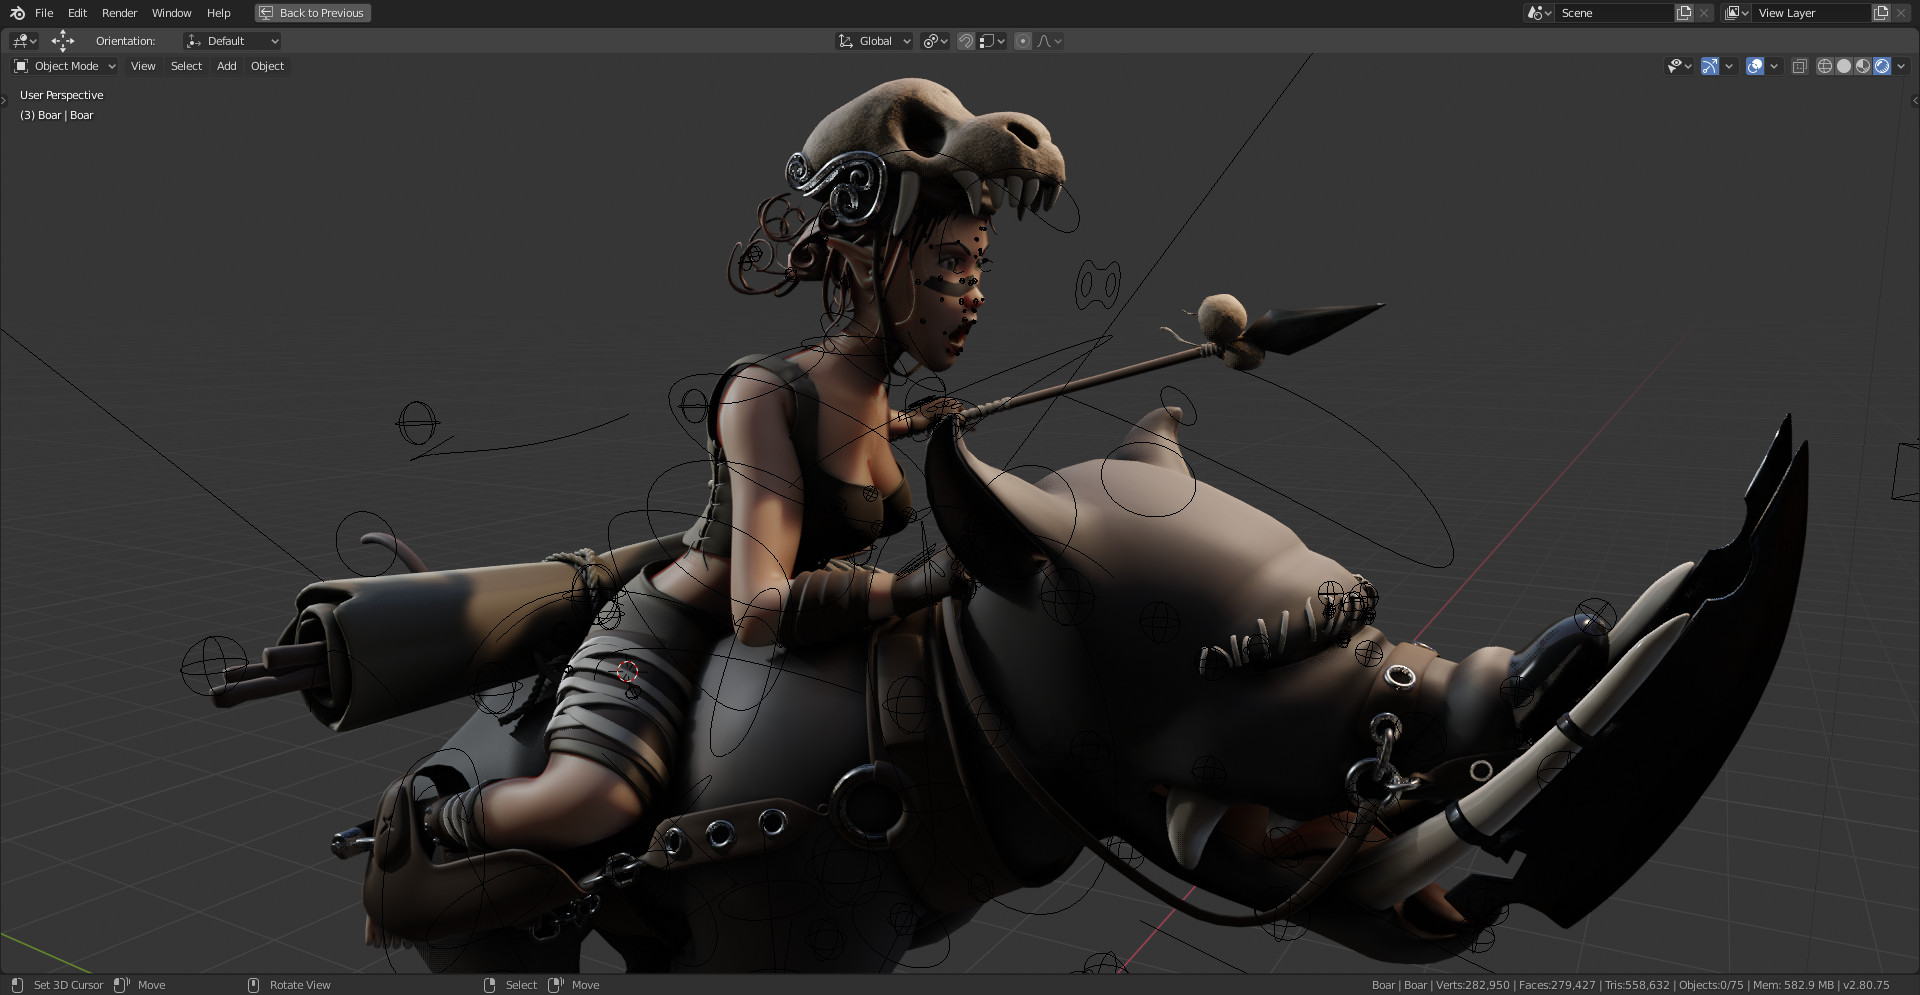Switch to rendered viewport shading
This screenshot has width=1920, height=995.
tap(1882, 66)
